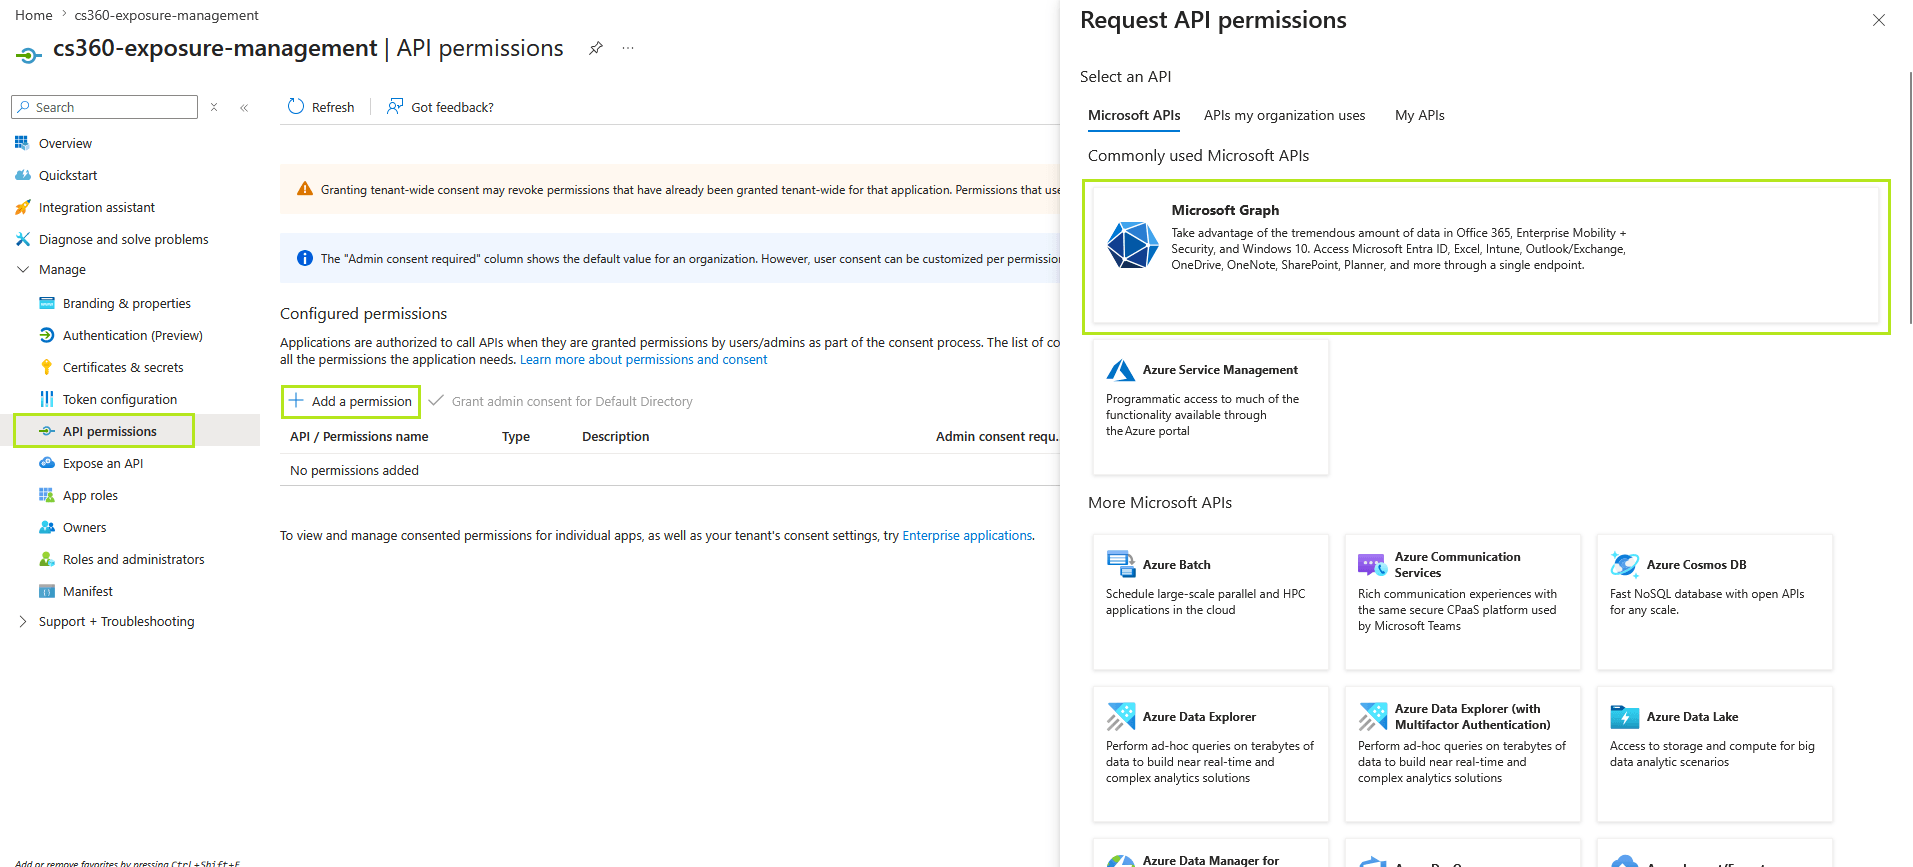Click the Description column header
Screen dimensions: 1913x867
click(x=616, y=437)
